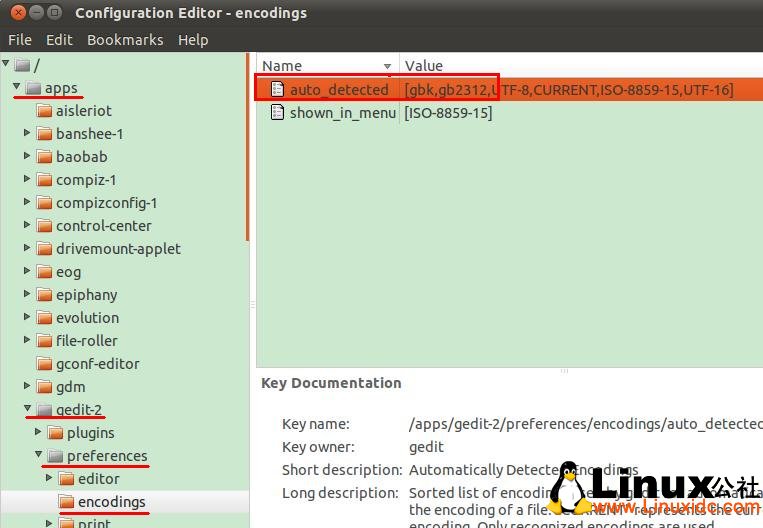Expand the file-roller folder arrow
Screen dimensions: 763x528
pyautogui.click(x=27, y=339)
